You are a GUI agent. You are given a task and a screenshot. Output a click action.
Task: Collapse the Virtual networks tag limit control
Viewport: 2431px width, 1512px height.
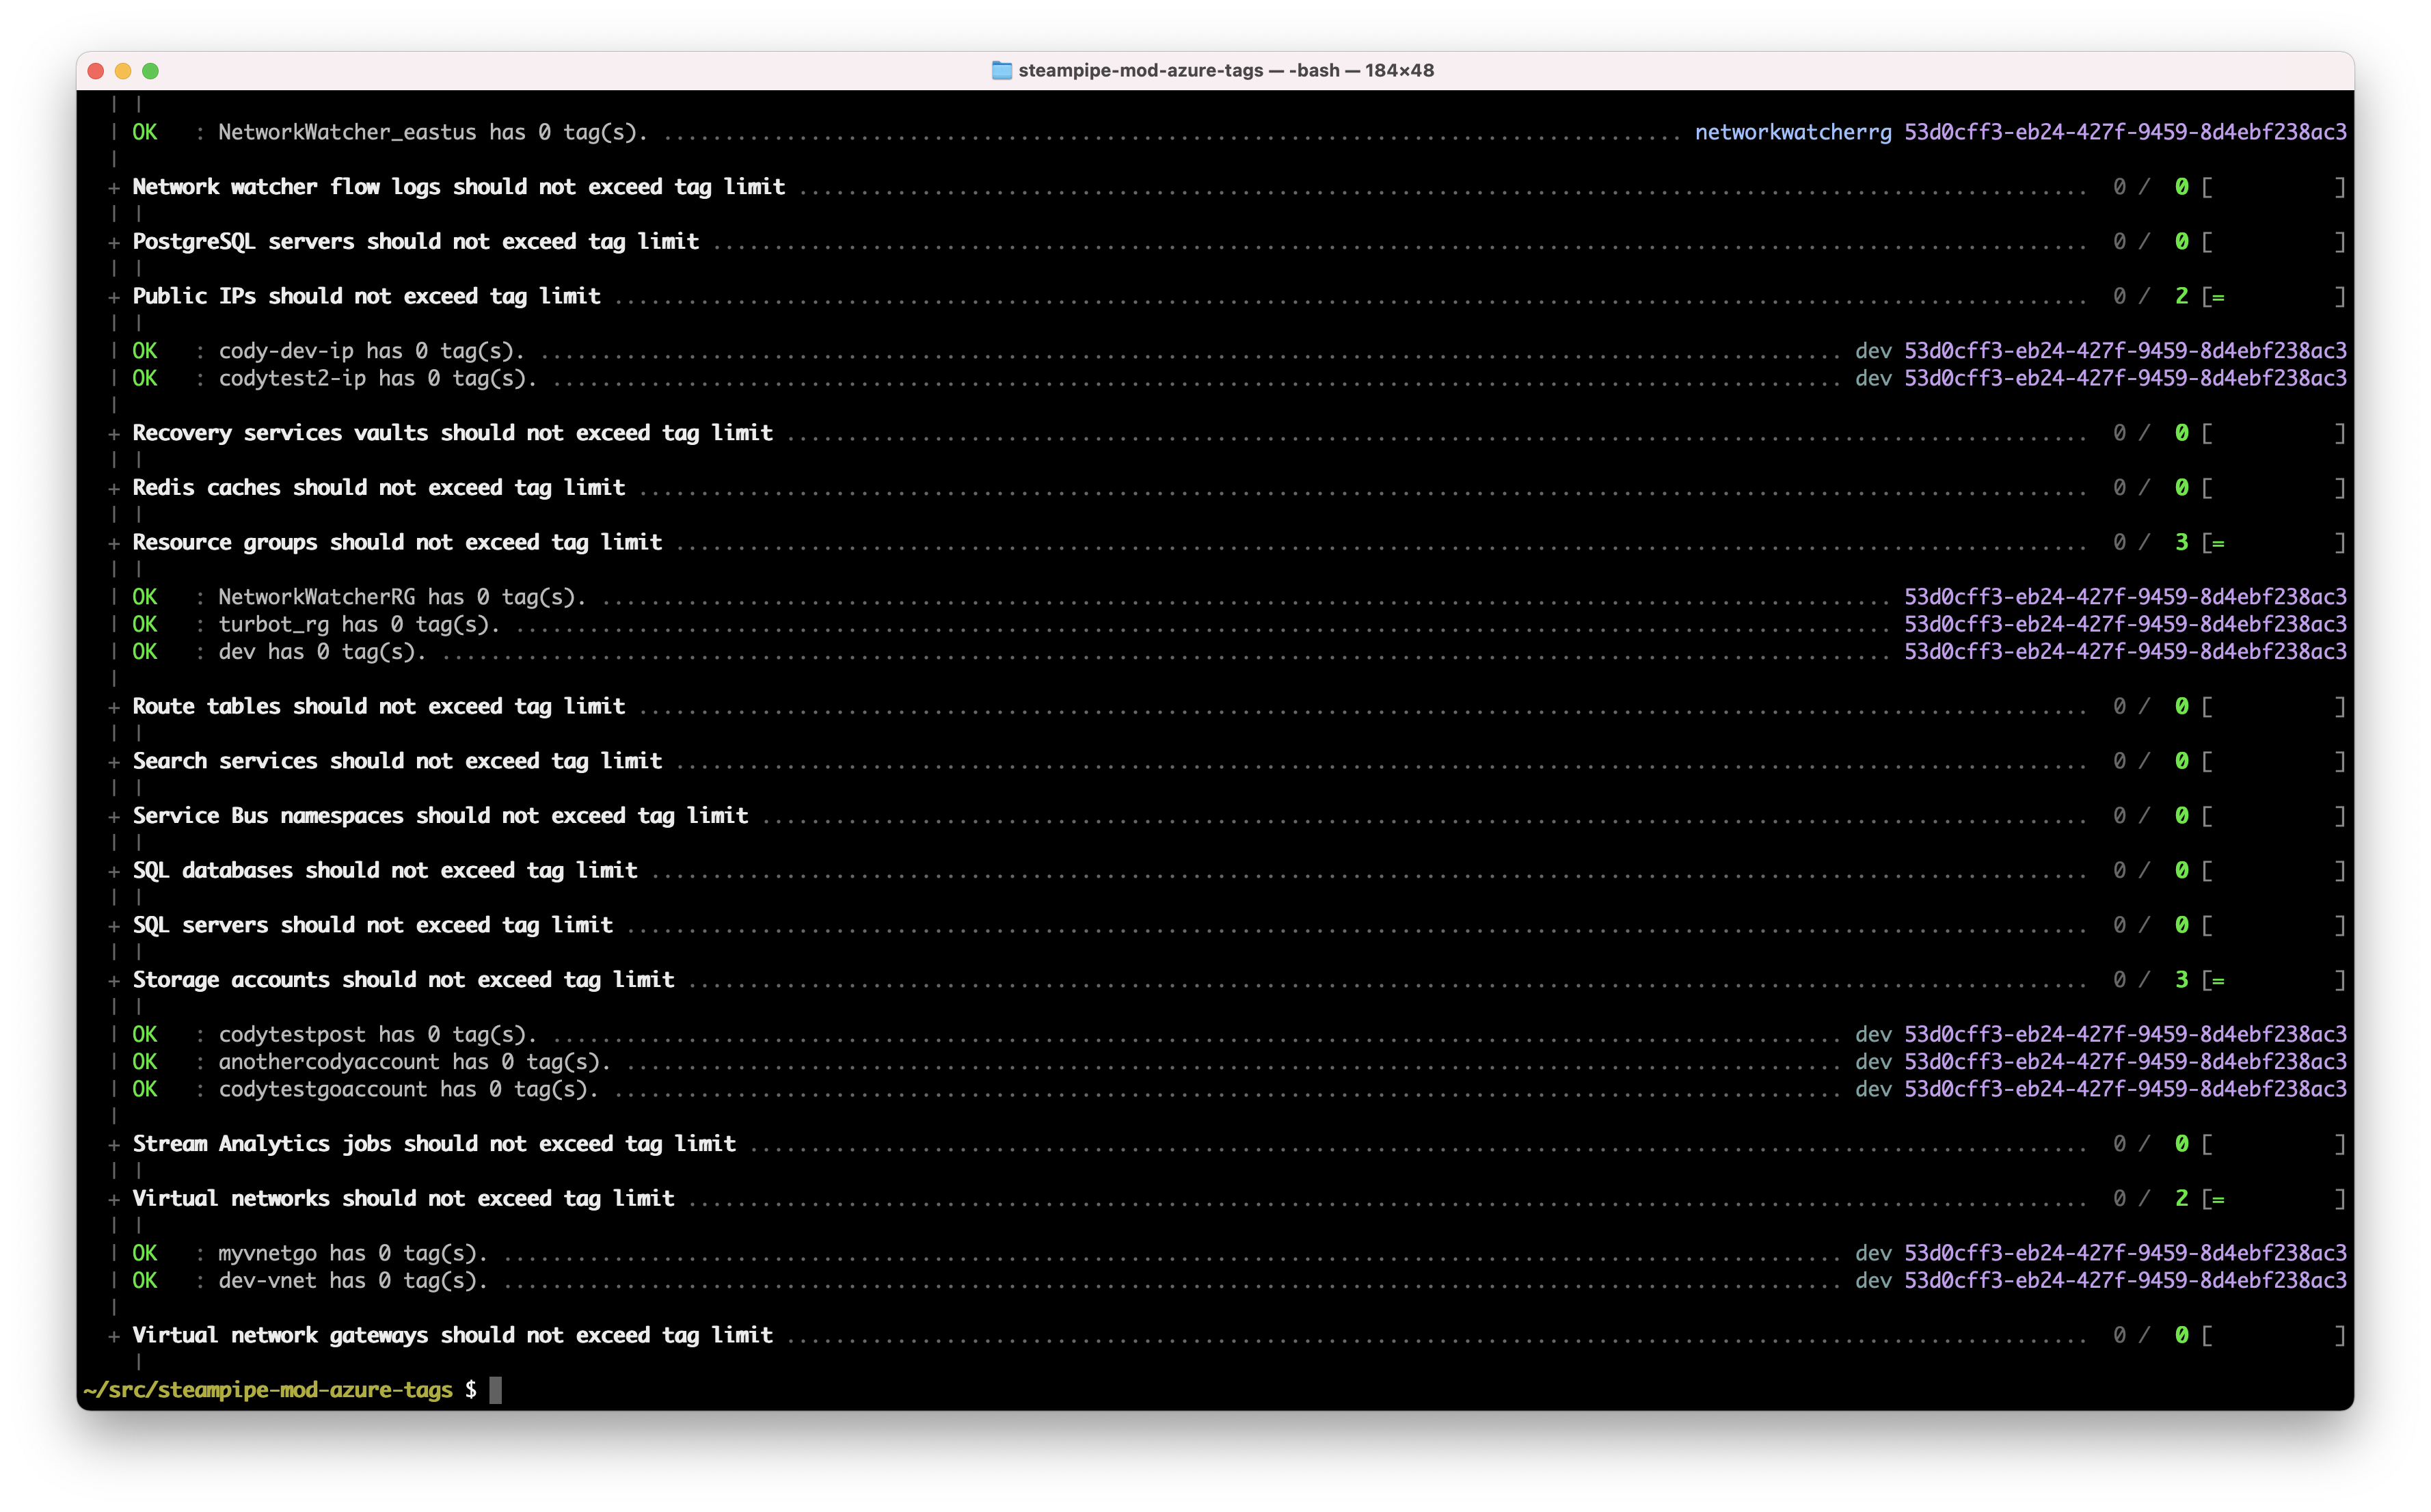coord(115,1197)
